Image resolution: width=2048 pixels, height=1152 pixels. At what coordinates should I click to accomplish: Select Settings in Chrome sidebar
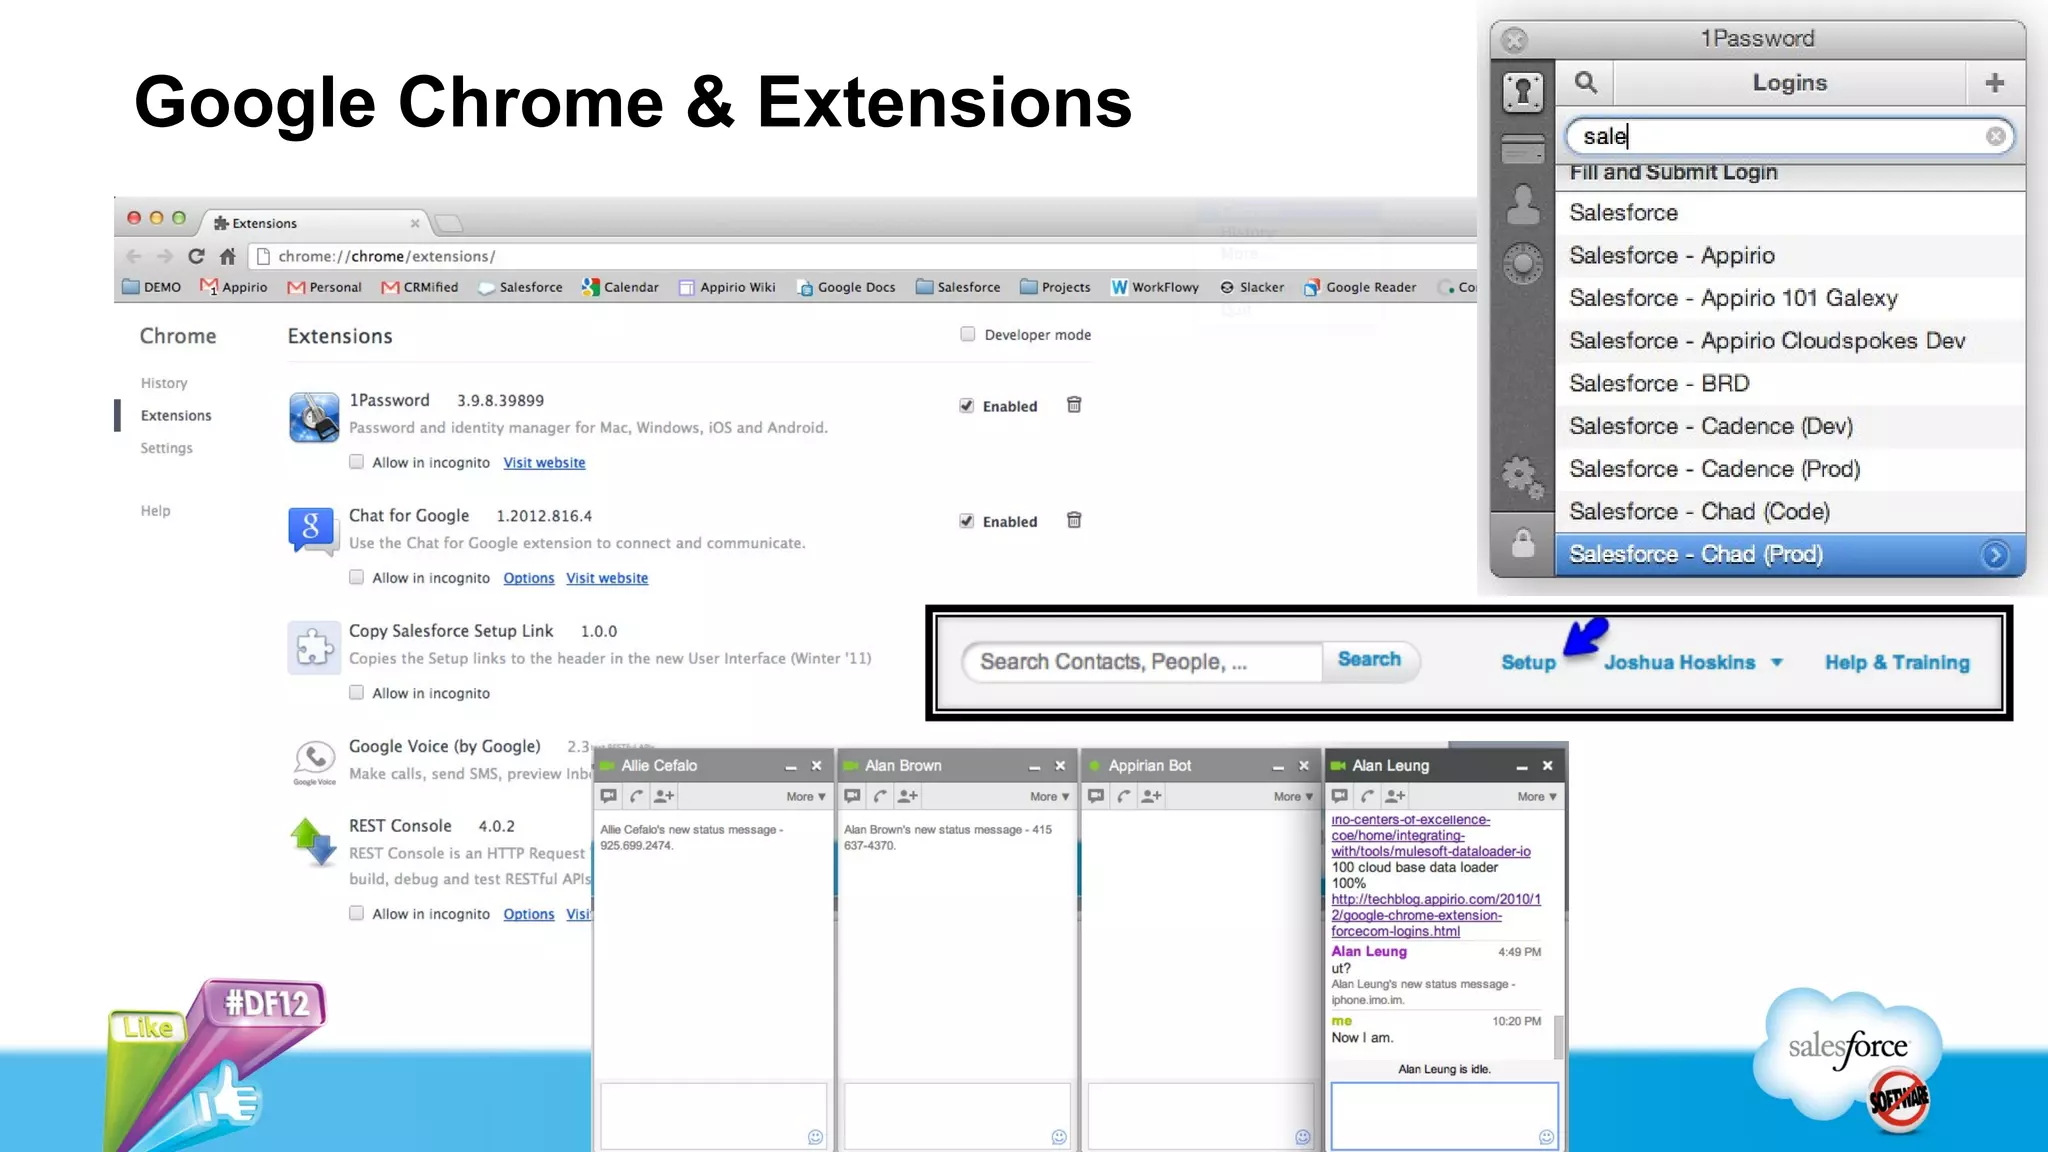(166, 448)
